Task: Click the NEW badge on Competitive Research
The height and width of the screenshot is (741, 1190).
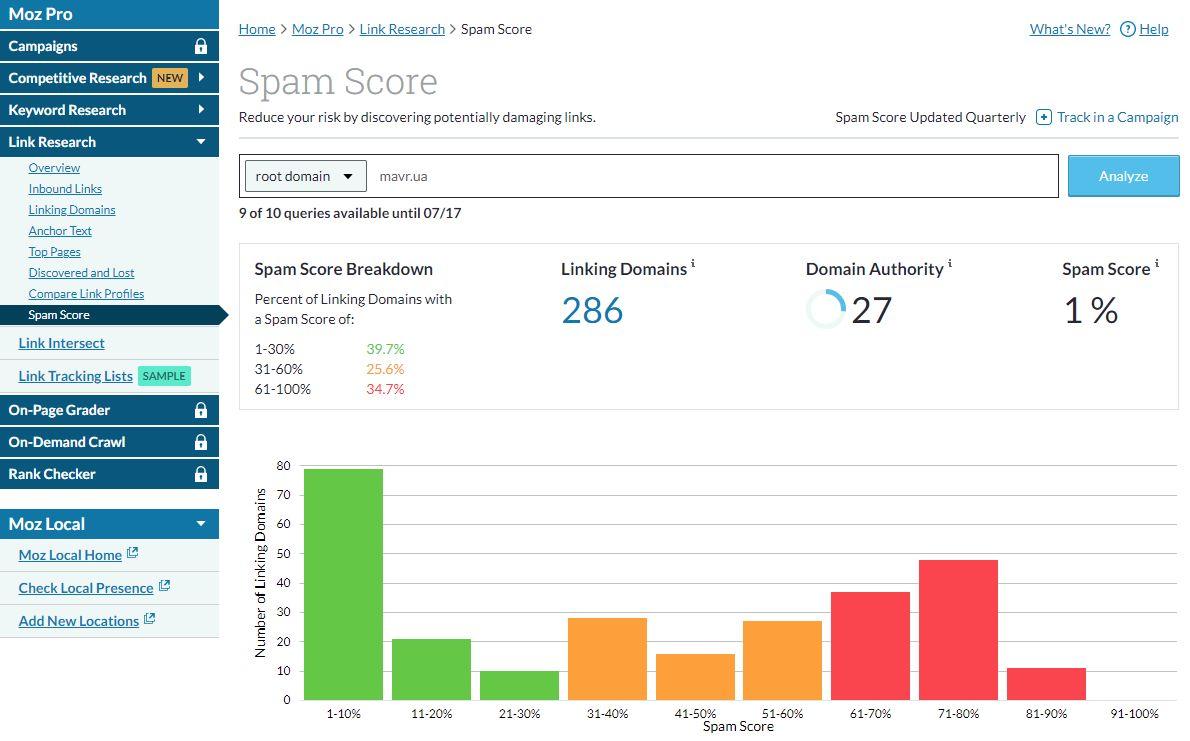Action: coord(170,77)
